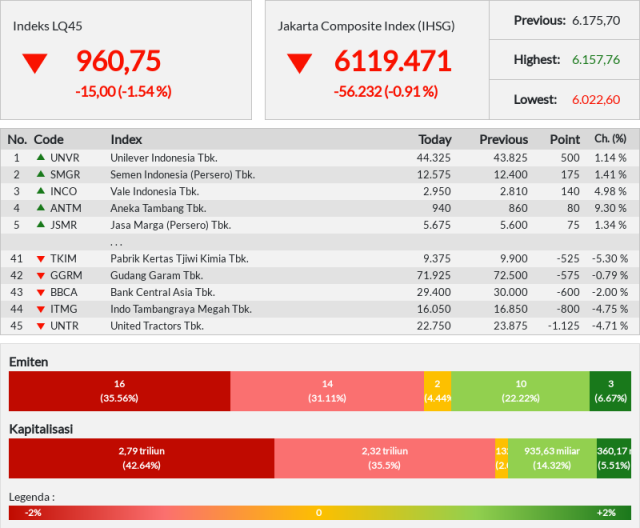Click BBCA previous price 30.000
The width and height of the screenshot is (640, 528).
coord(511,292)
